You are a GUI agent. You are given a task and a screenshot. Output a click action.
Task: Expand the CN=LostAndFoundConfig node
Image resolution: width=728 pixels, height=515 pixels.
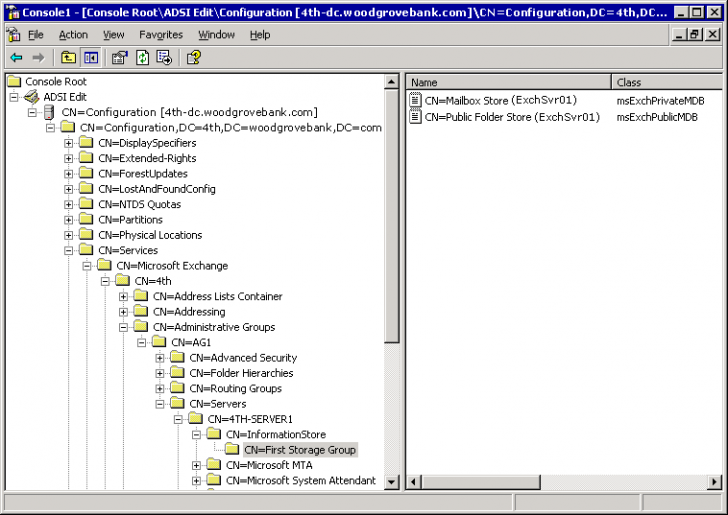pyautogui.click(x=69, y=189)
